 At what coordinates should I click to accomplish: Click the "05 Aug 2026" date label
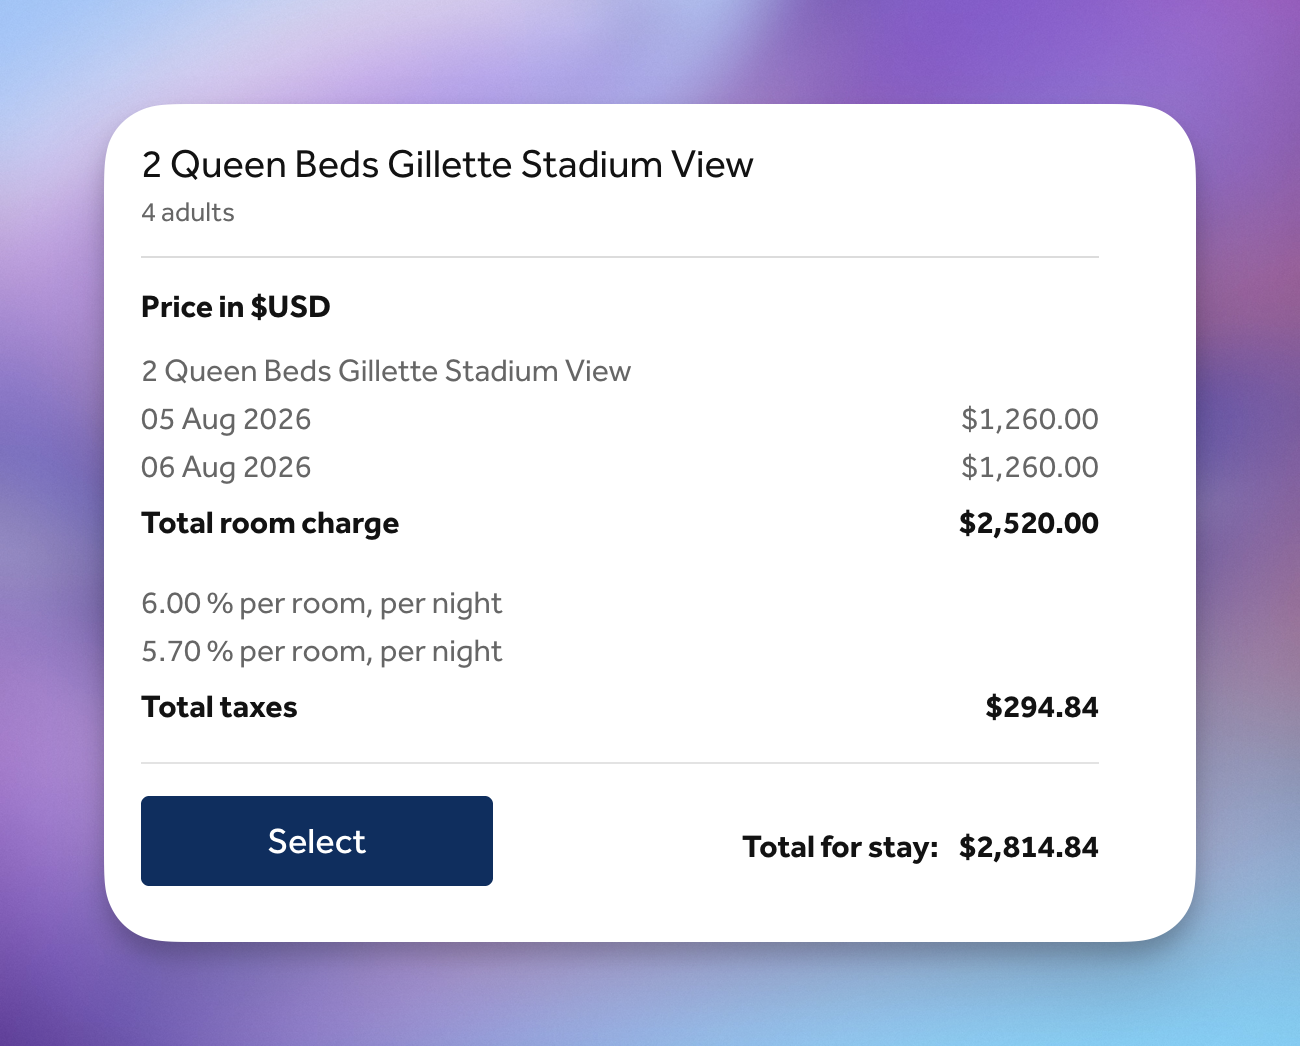pyautogui.click(x=226, y=419)
